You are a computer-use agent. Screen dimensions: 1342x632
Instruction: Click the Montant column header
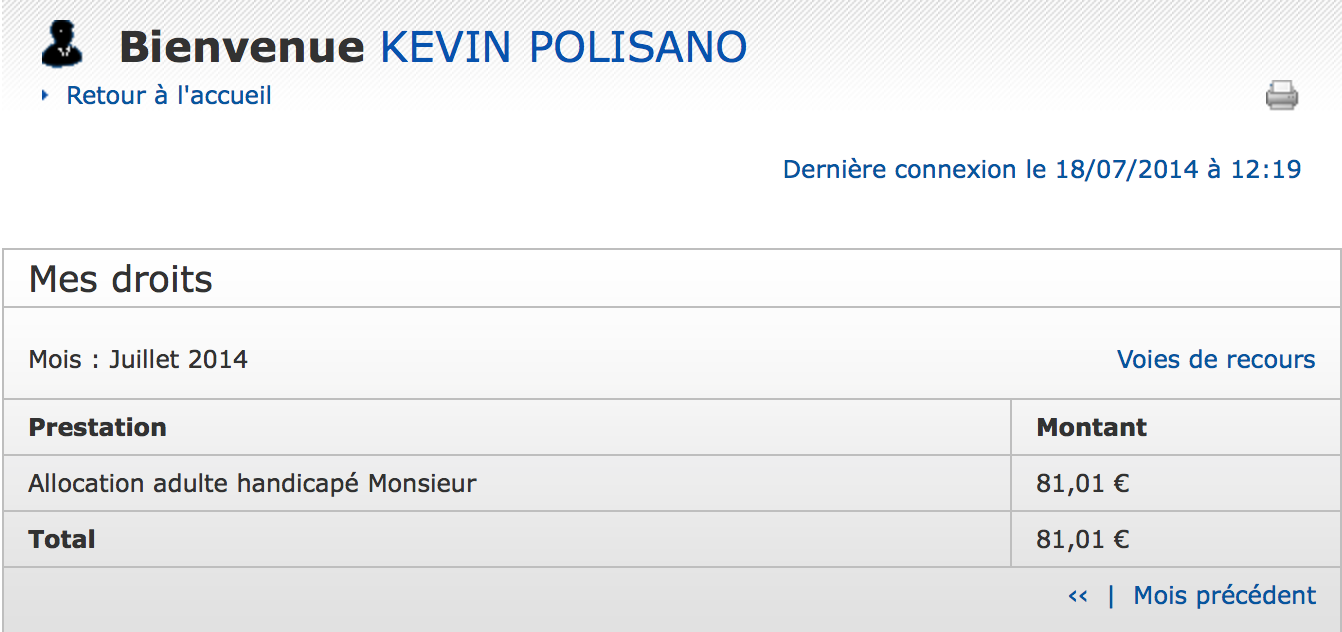[x=1092, y=427]
